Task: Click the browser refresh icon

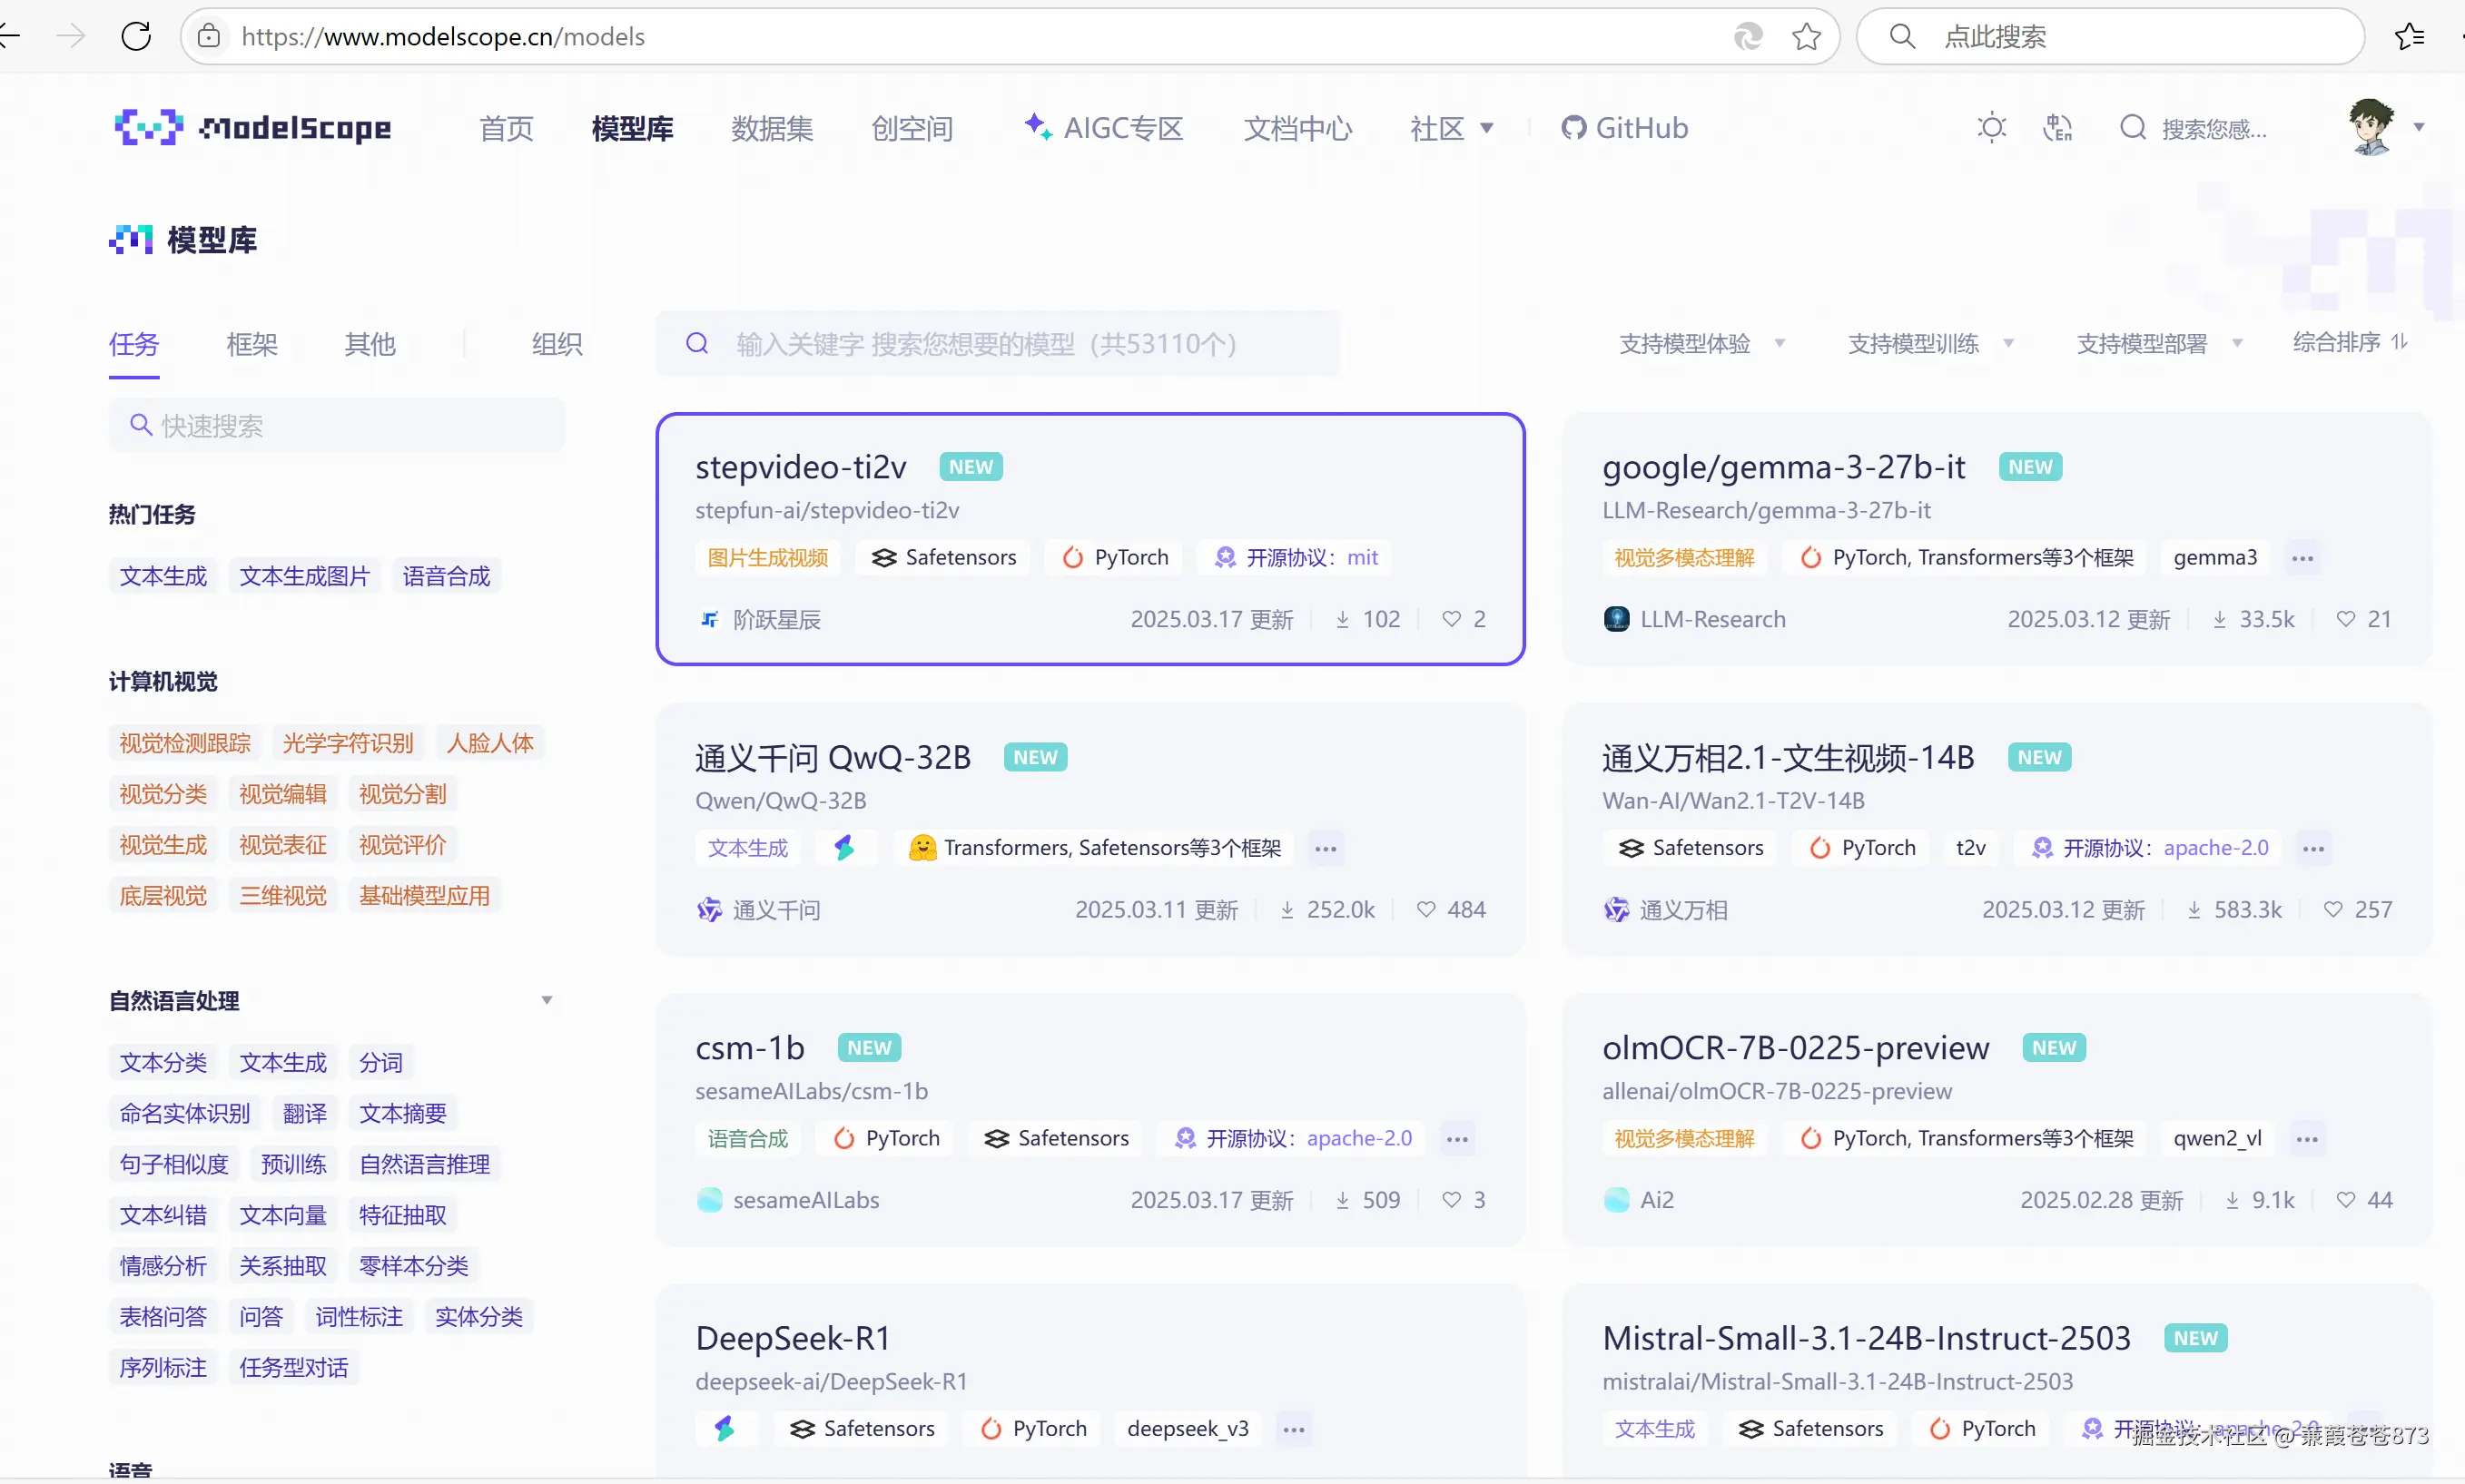Action: 136,37
